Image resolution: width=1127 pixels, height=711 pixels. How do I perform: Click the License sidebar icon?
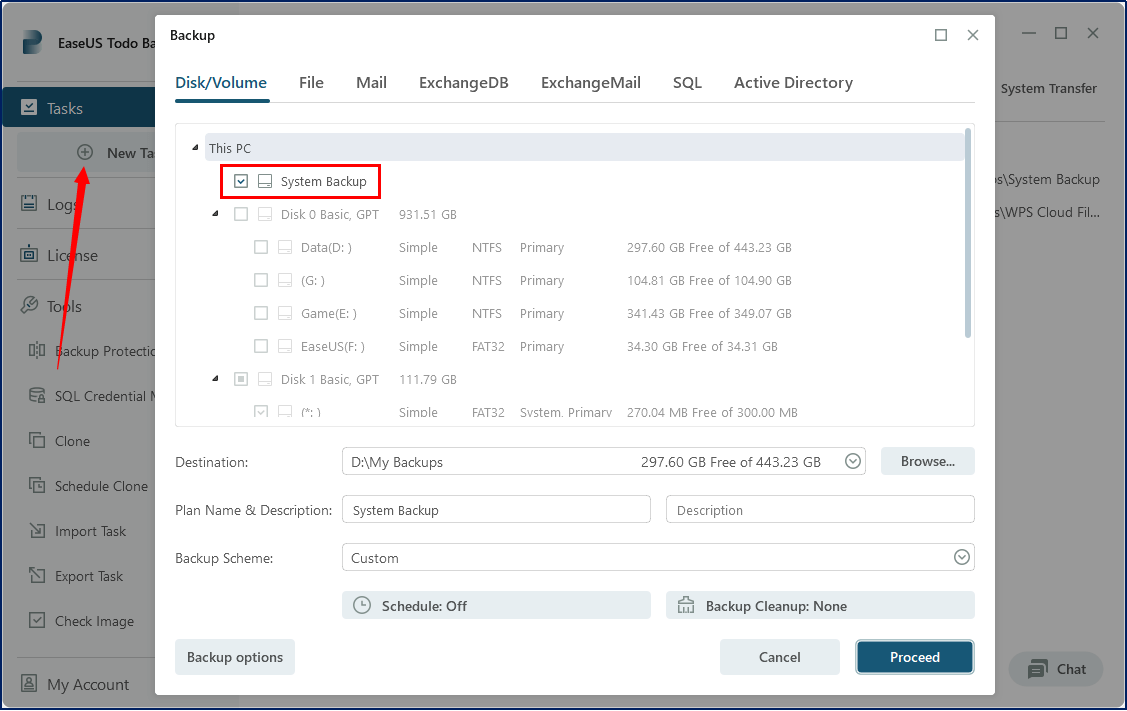pyautogui.click(x=29, y=255)
